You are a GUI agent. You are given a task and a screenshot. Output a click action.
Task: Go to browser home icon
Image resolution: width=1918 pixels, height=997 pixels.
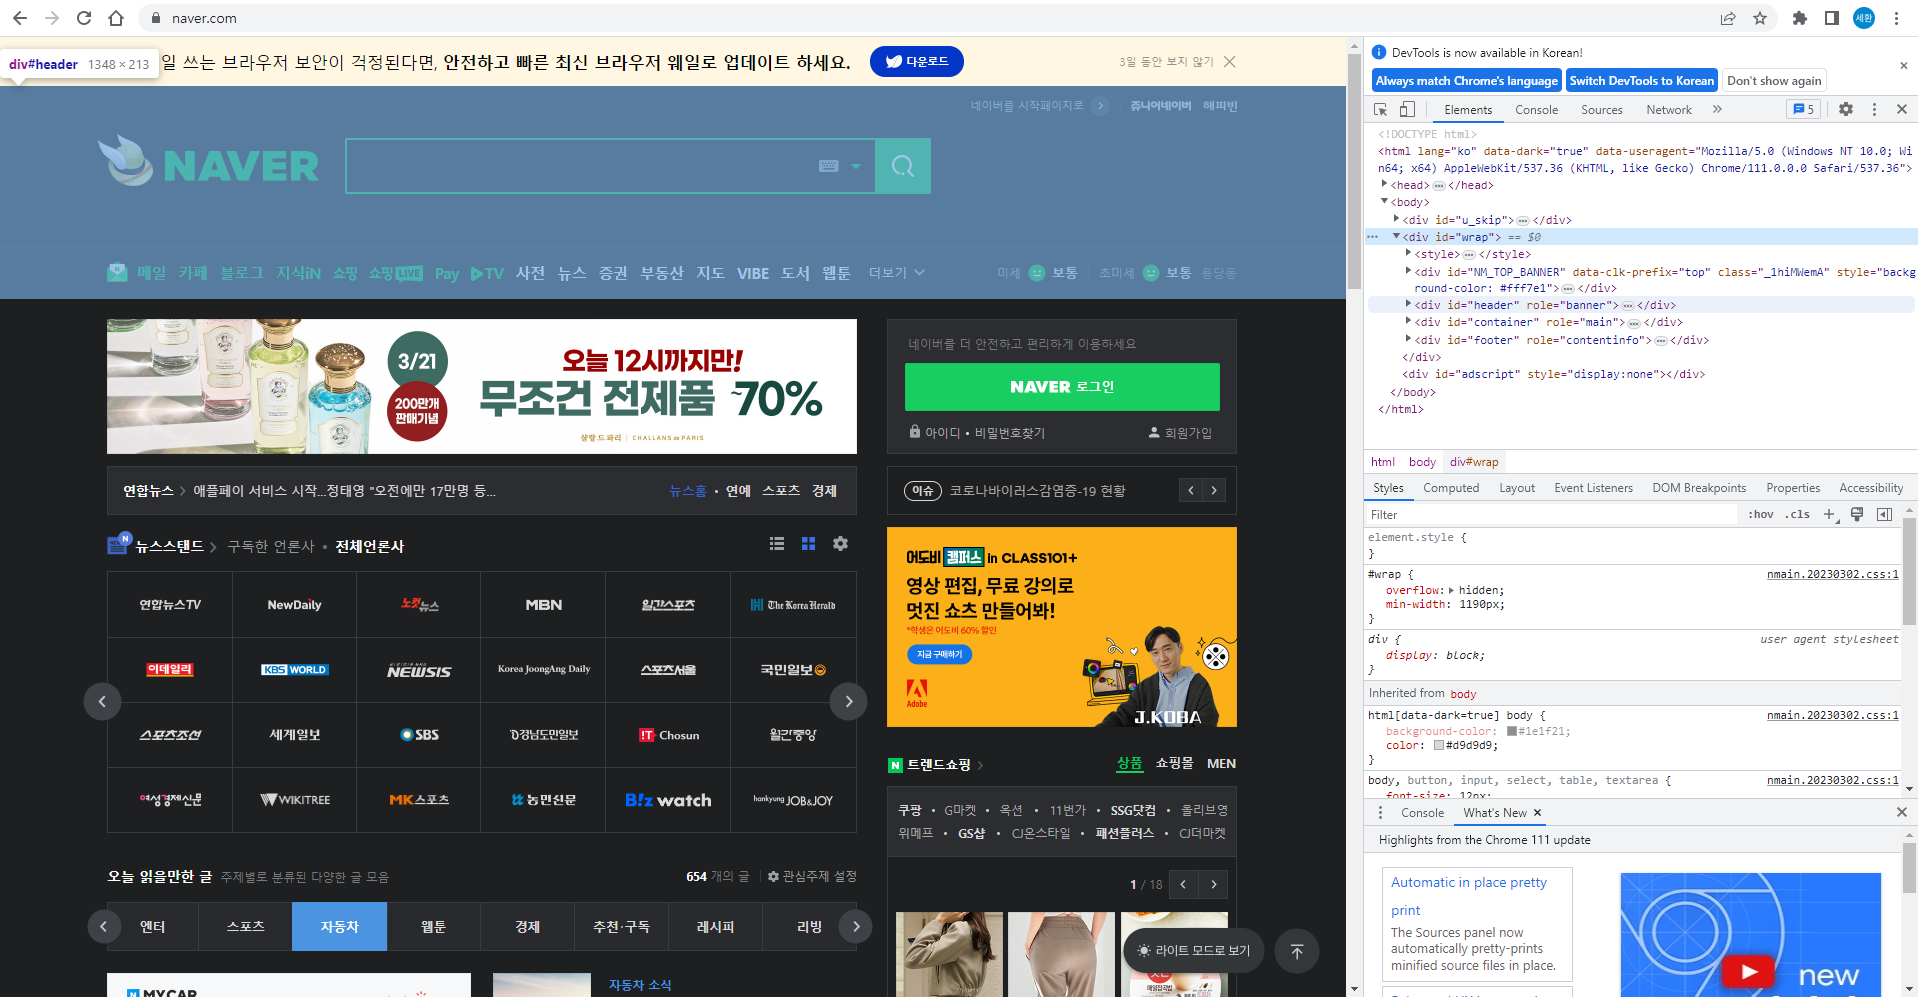click(116, 18)
